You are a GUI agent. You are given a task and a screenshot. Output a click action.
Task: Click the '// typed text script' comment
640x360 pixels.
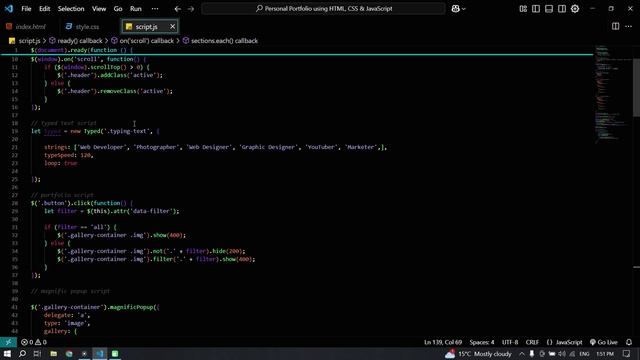[x=64, y=123]
